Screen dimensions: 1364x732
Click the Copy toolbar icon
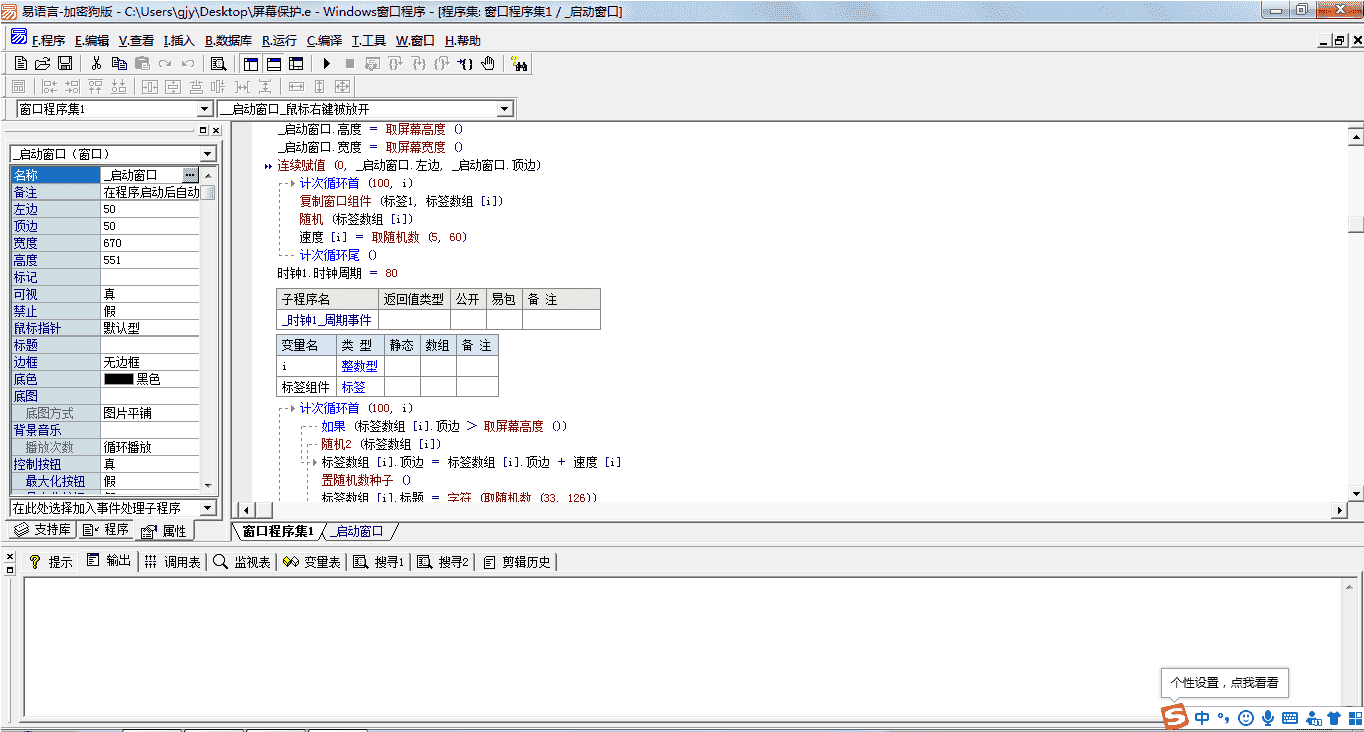(x=119, y=63)
